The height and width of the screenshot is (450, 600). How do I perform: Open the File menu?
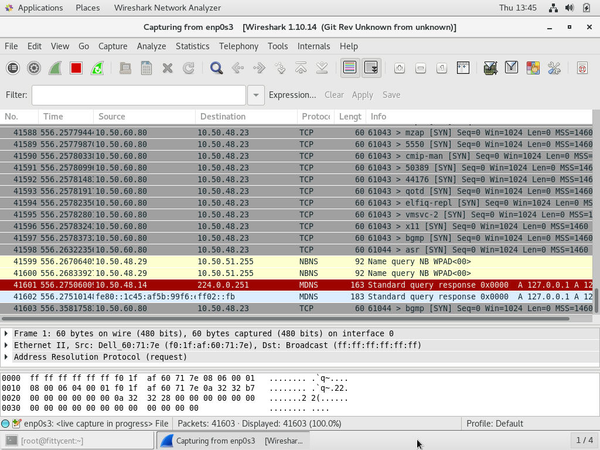11,46
